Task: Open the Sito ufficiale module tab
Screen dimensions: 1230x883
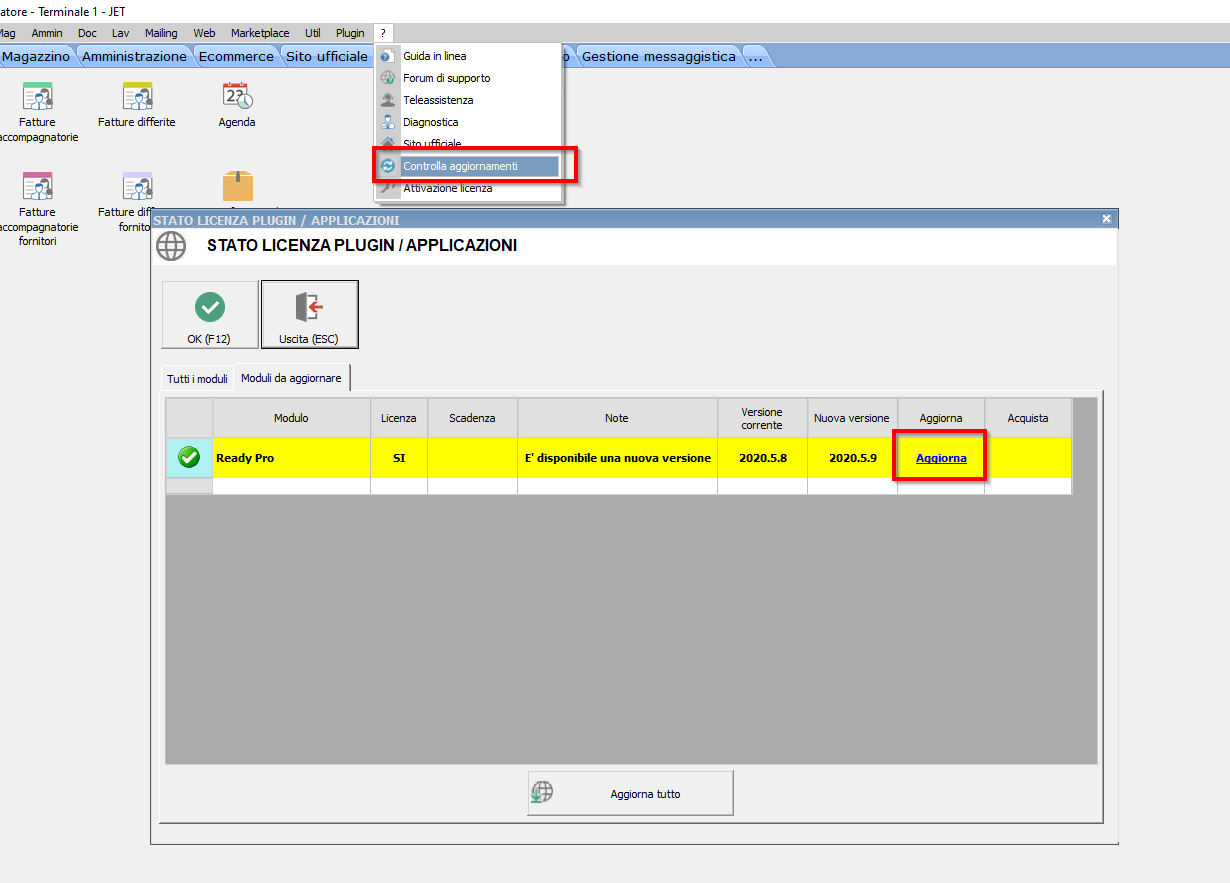Action: (x=327, y=56)
